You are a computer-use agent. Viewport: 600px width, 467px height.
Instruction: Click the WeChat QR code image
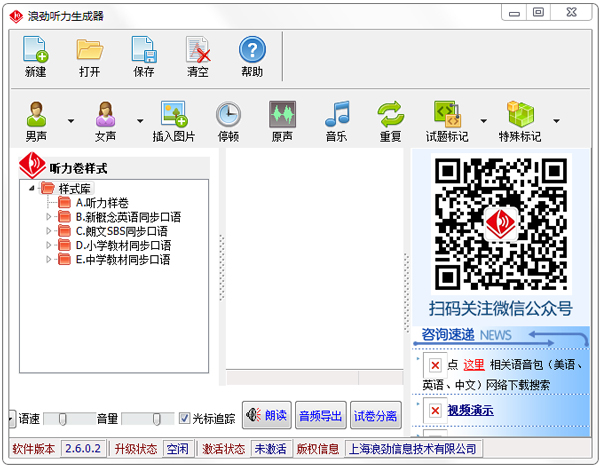[501, 224]
